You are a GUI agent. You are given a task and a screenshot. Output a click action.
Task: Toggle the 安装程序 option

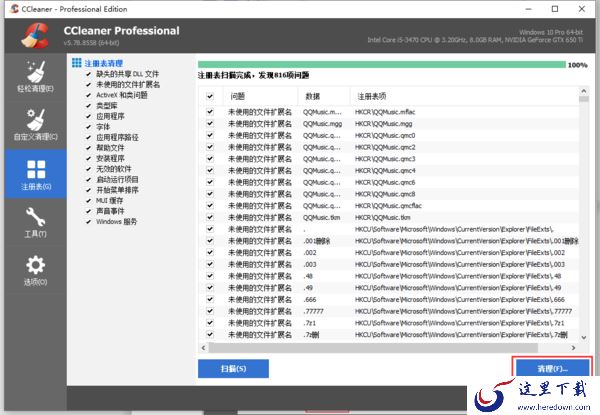[x=88, y=158]
